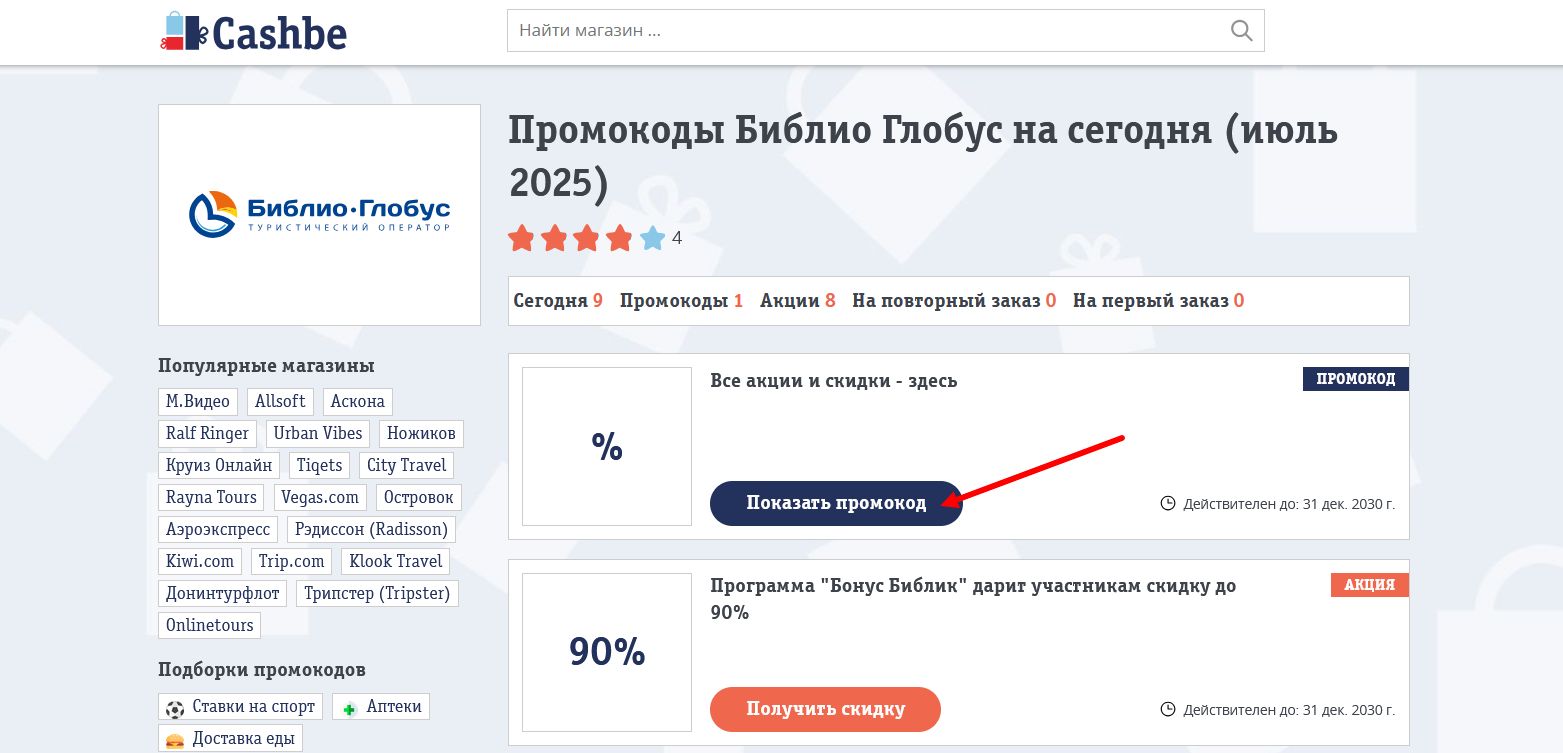
Task: Open the М.Видео store tag
Action: [198, 401]
